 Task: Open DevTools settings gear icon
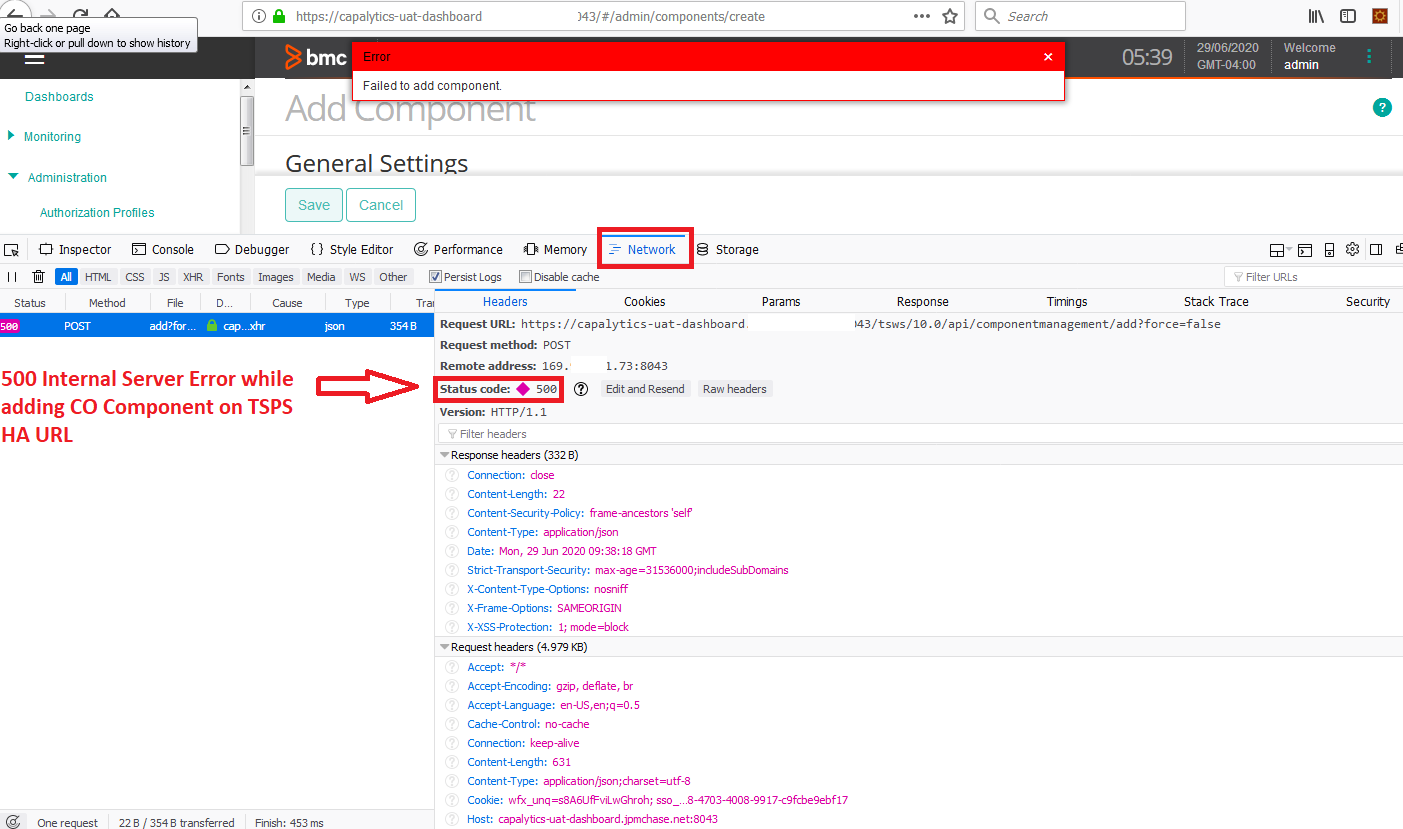tap(1352, 250)
